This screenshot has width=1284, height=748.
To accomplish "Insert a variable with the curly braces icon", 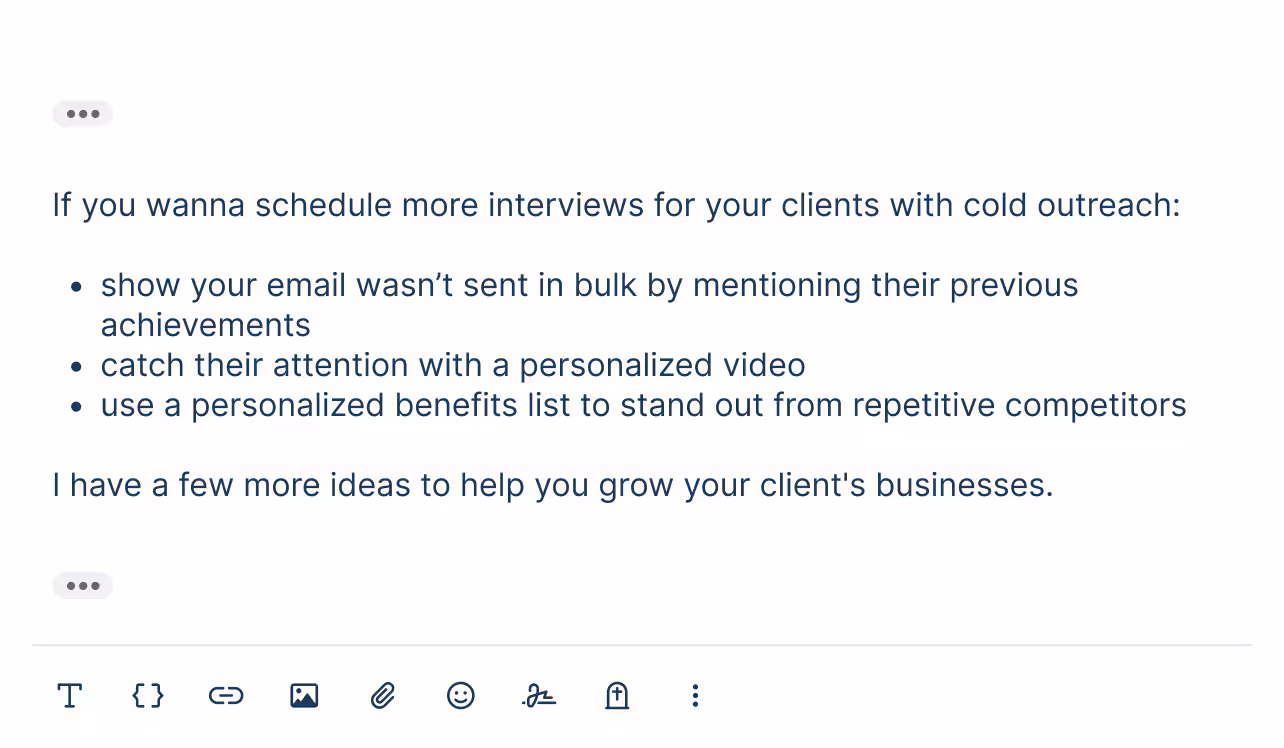I will (x=148, y=695).
